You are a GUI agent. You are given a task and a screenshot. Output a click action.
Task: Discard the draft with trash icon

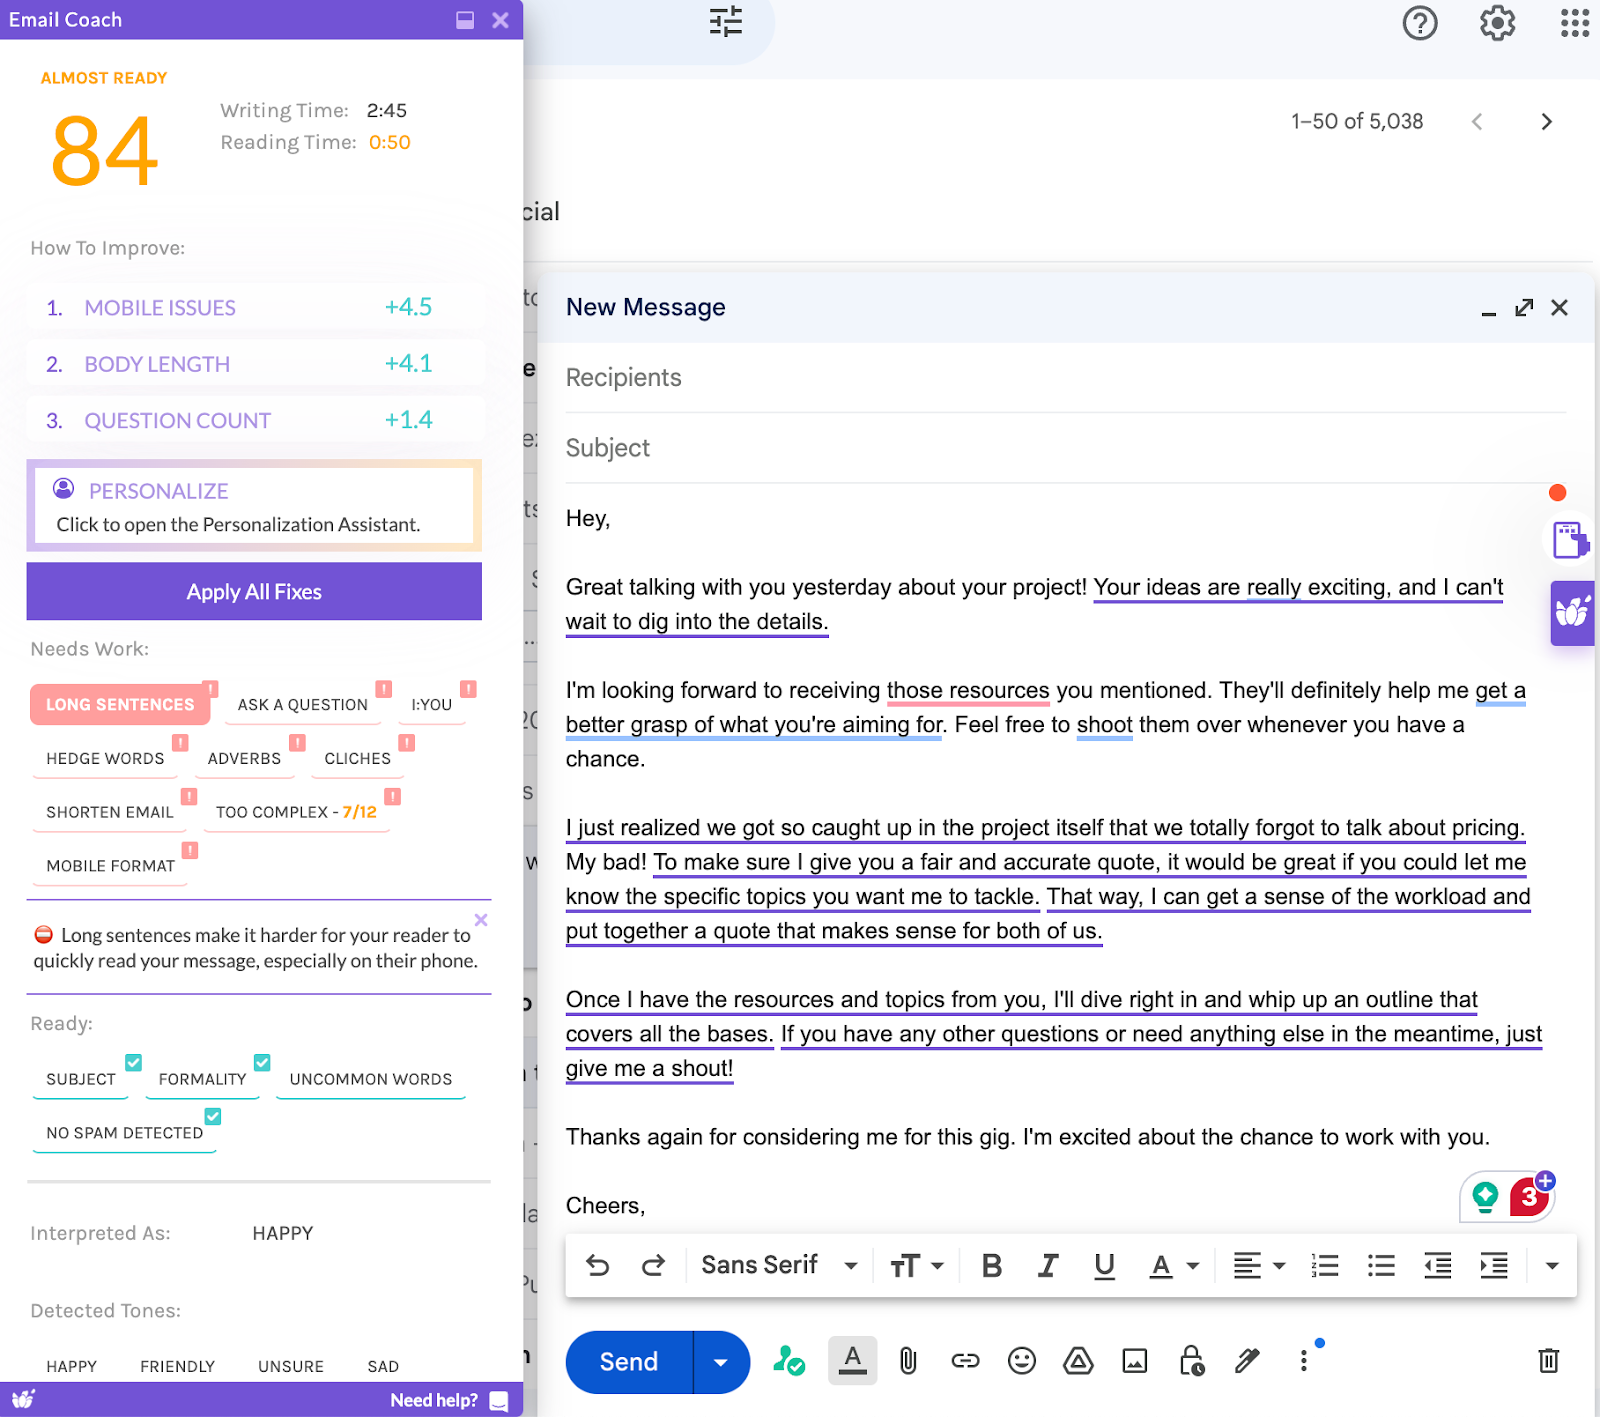point(1548,1361)
